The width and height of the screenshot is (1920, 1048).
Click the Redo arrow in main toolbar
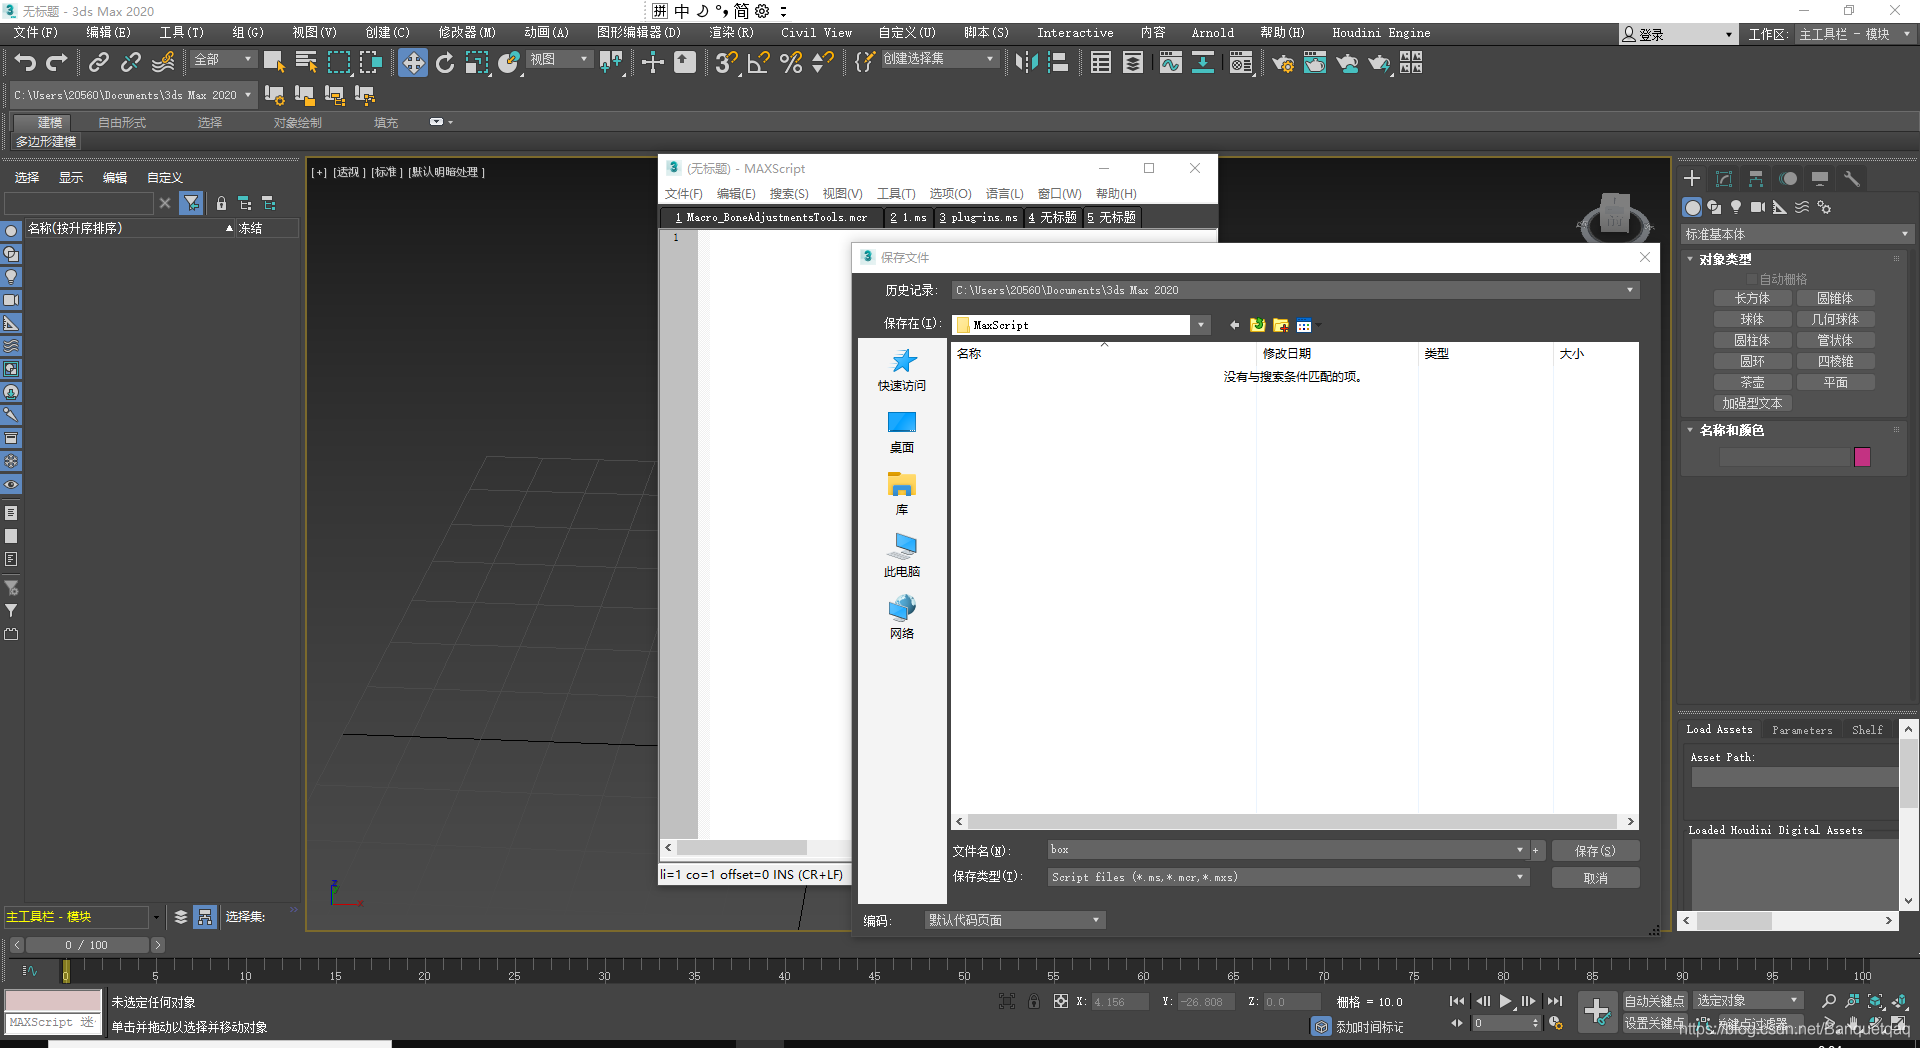pos(57,63)
